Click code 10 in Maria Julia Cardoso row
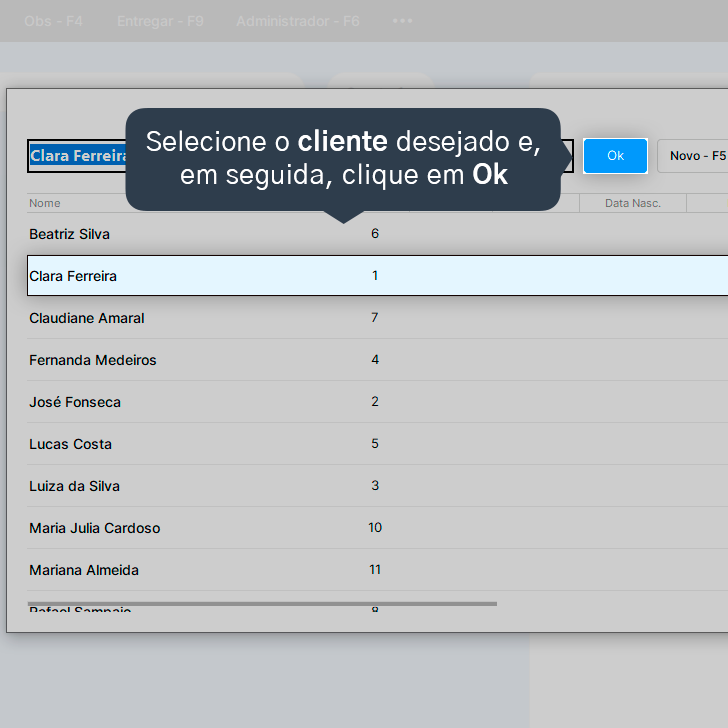Viewport: 728px width, 728px height. pyautogui.click(x=375, y=527)
